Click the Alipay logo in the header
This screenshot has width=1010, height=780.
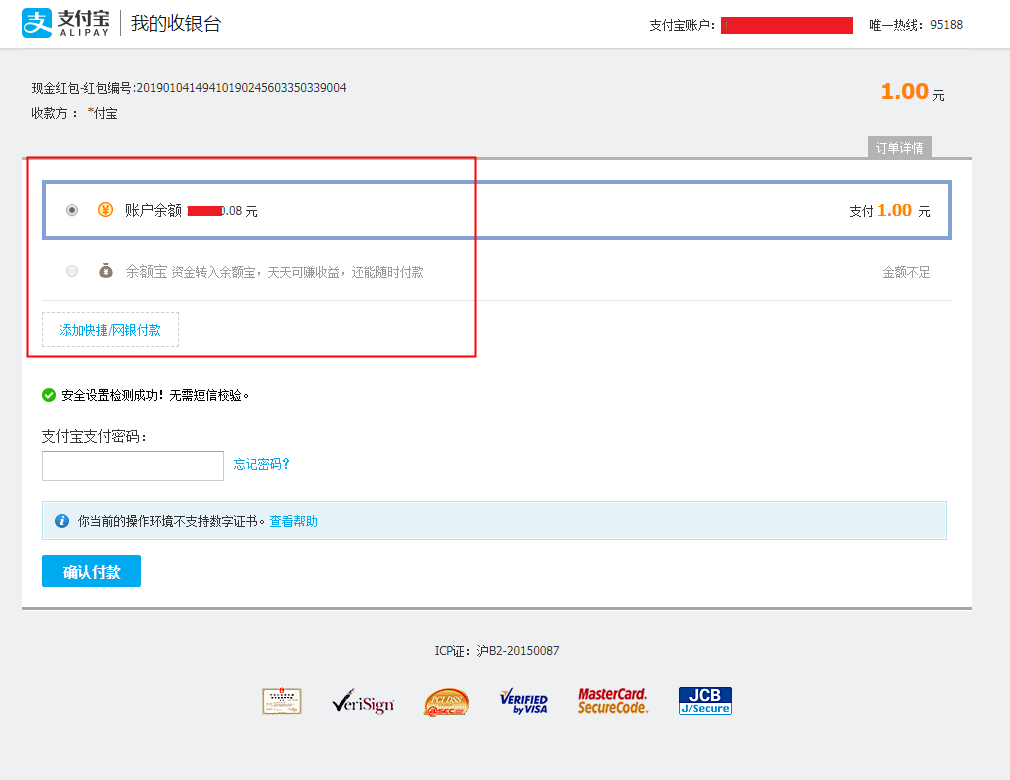[66, 23]
